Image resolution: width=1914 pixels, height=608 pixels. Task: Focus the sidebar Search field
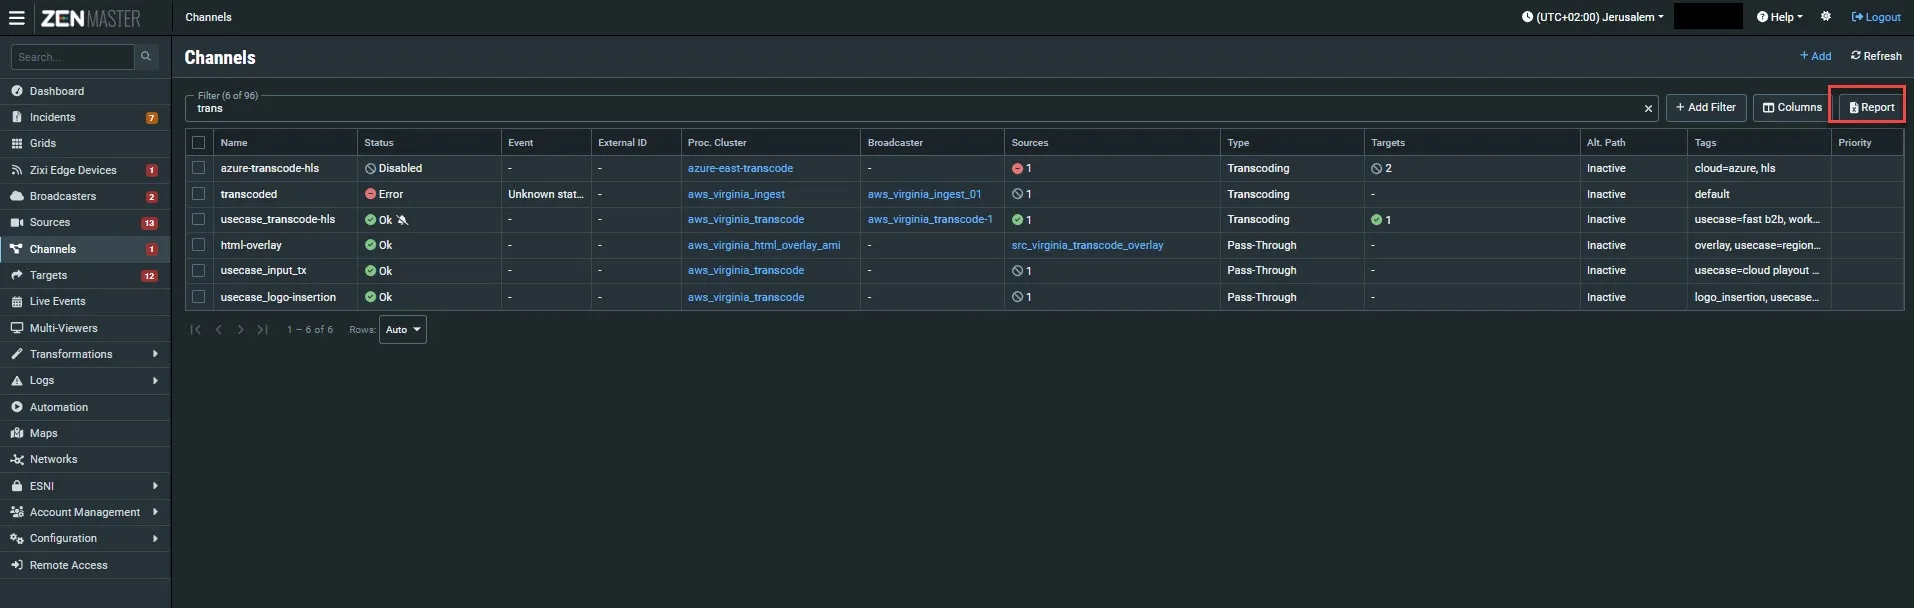[72, 57]
